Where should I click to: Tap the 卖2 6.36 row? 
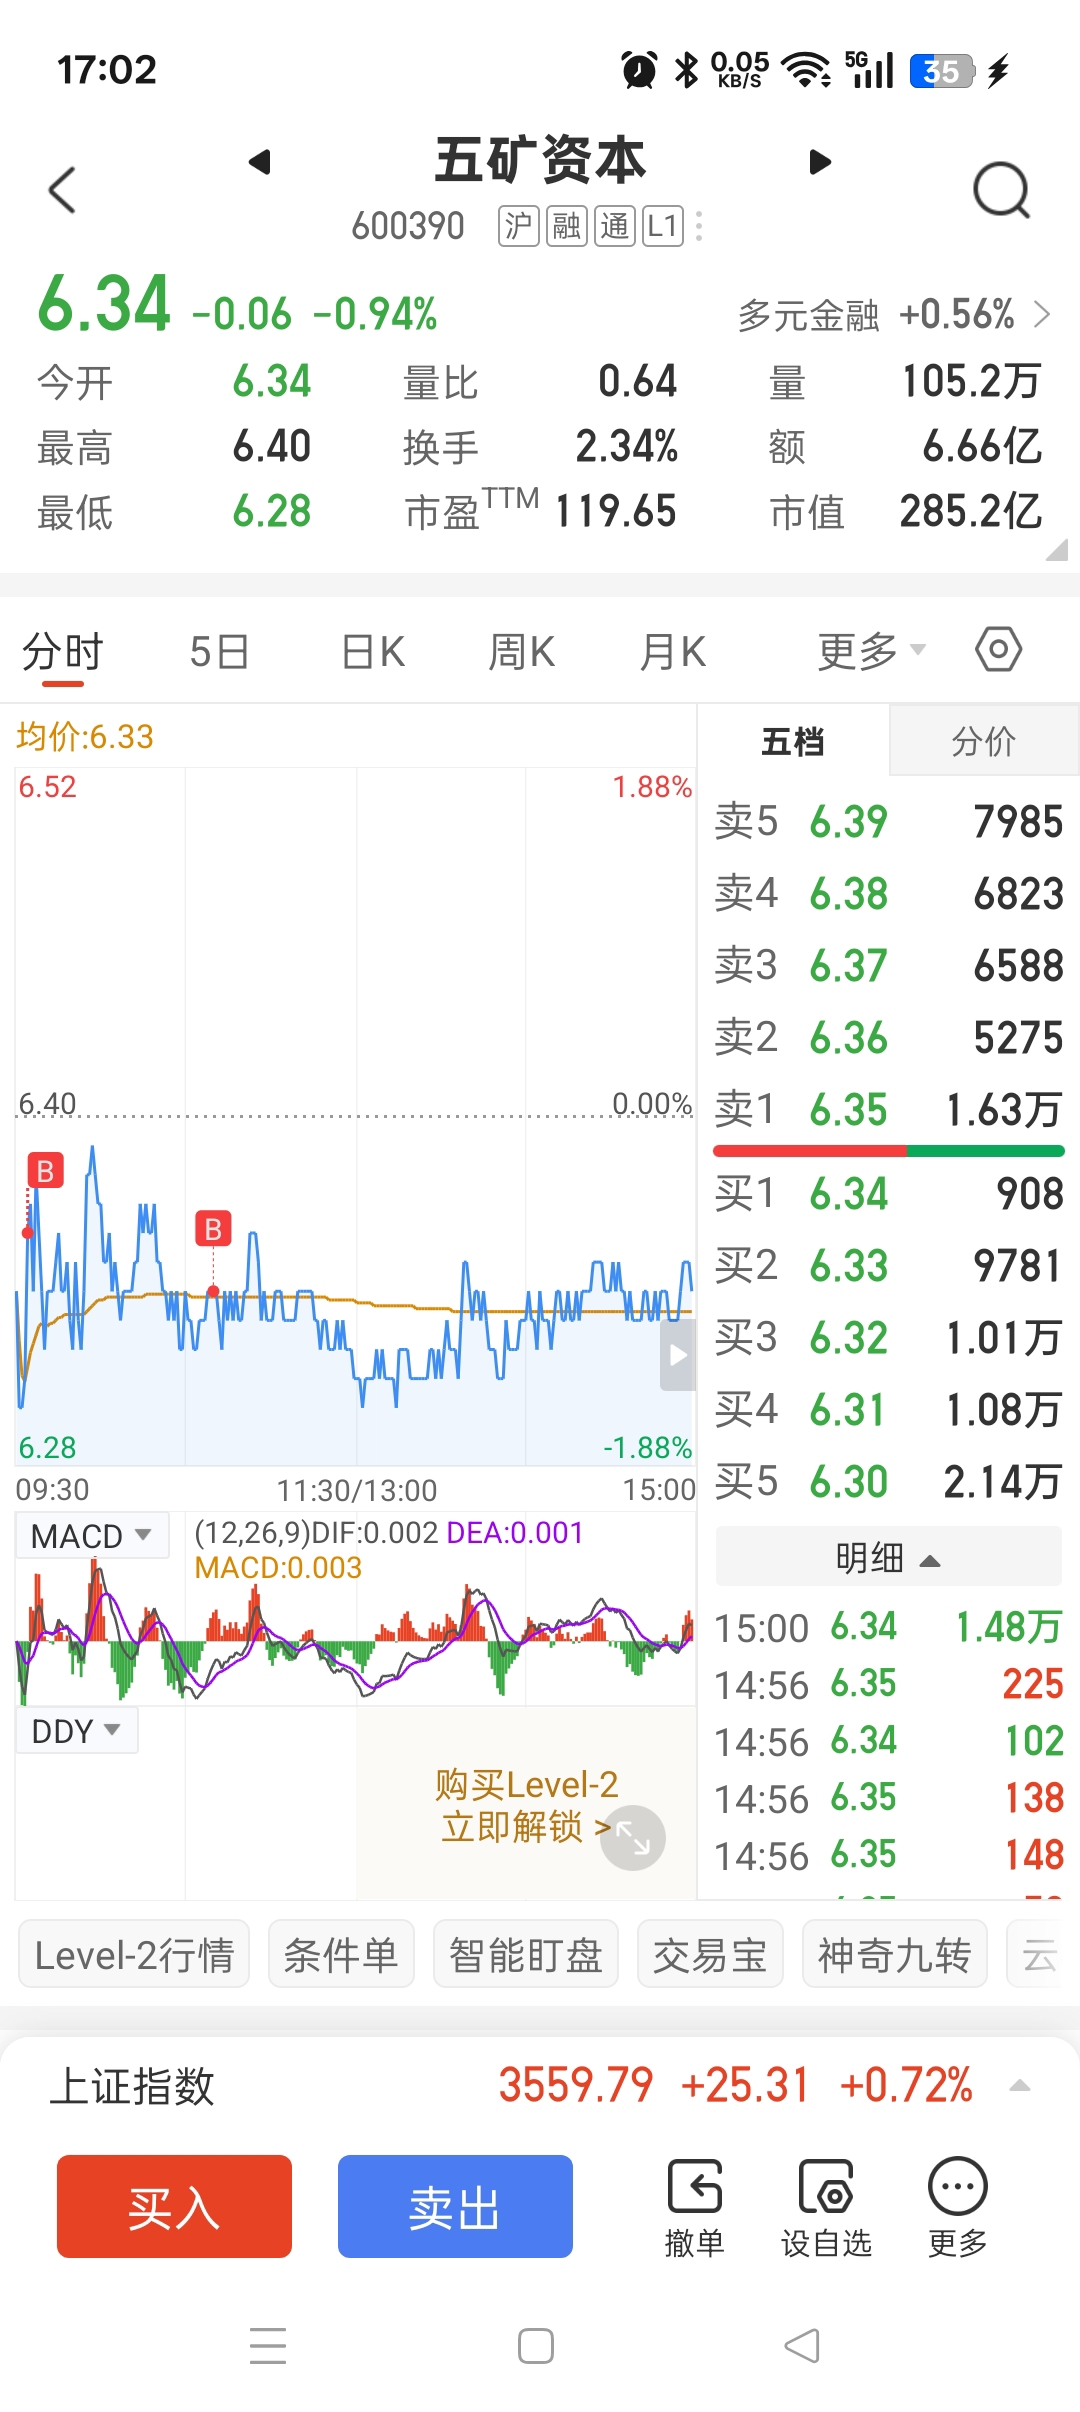888,1038
